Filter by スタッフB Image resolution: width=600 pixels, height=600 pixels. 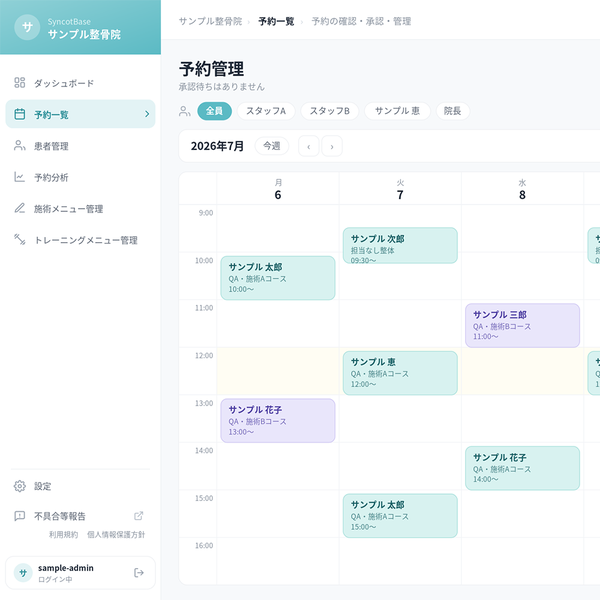pos(329,111)
